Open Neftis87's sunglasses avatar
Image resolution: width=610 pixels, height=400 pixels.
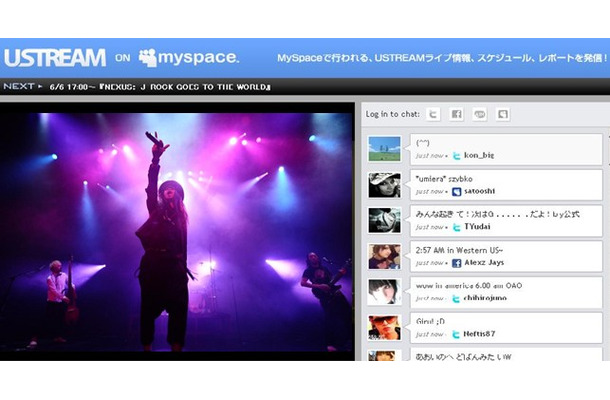pos(384,328)
